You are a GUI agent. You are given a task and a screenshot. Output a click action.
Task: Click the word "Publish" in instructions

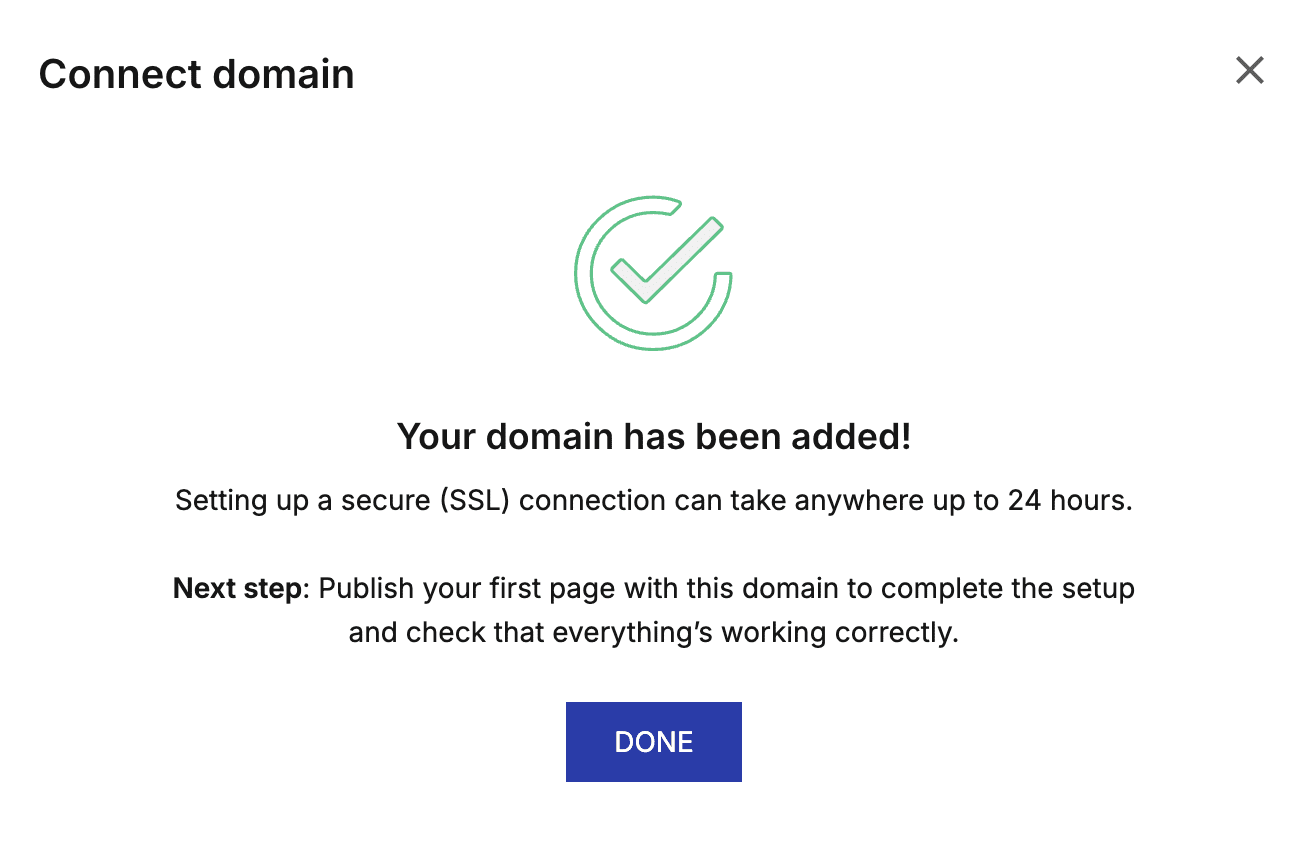pyautogui.click(x=361, y=588)
